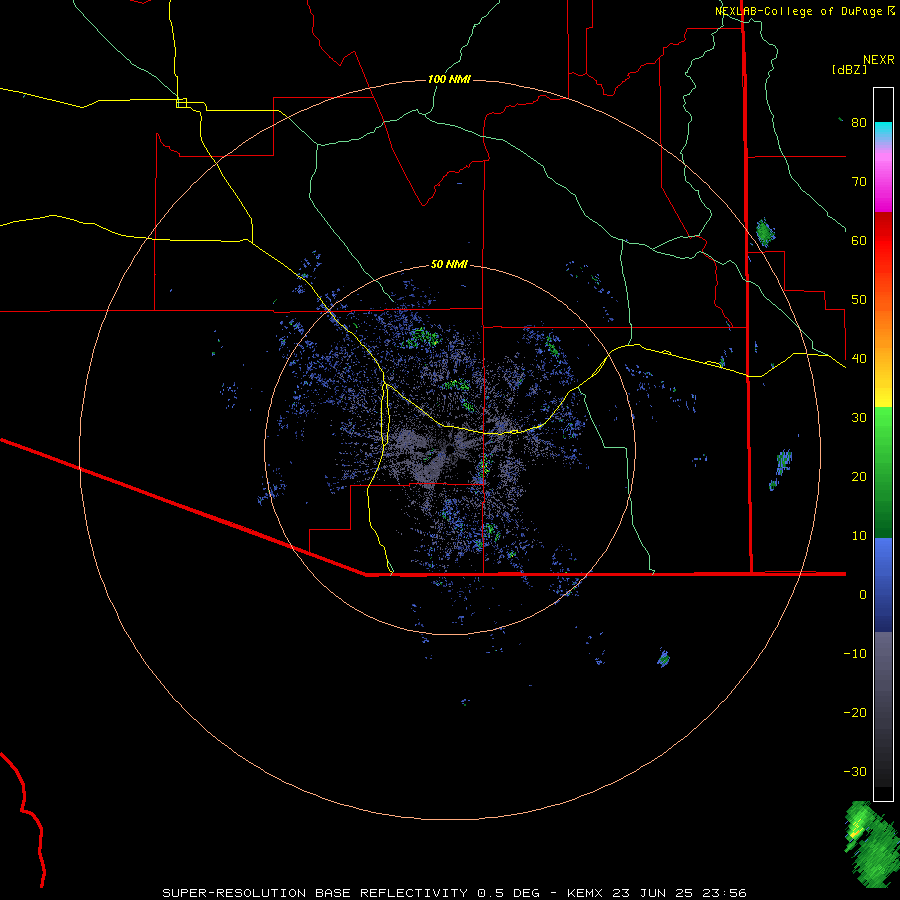This screenshot has height=900, width=900.
Task: Click the 50 dBZ scale value
Action: [859, 300]
